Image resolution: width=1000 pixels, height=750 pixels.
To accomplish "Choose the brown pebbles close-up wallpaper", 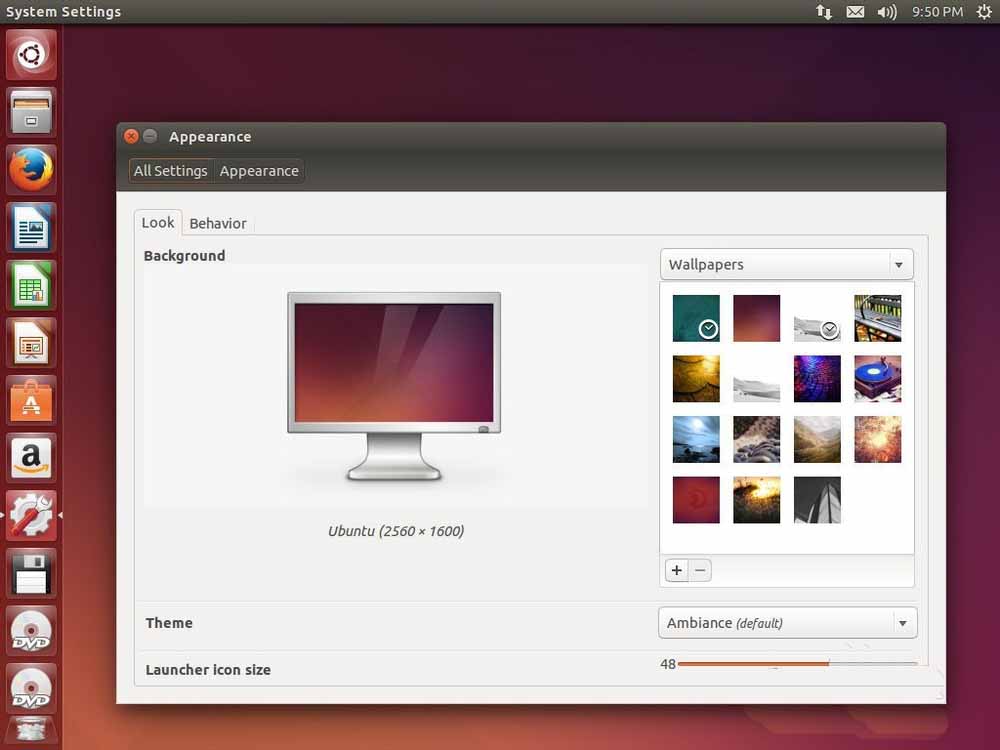I will point(756,439).
